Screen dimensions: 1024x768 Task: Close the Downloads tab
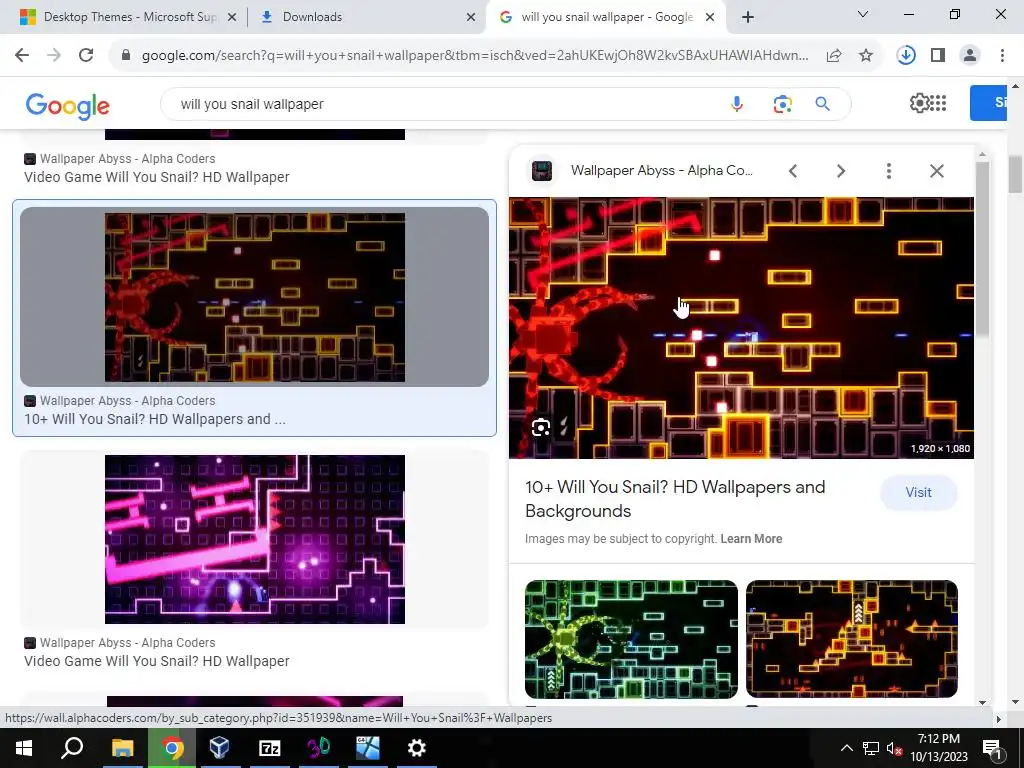tap(471, 18)
